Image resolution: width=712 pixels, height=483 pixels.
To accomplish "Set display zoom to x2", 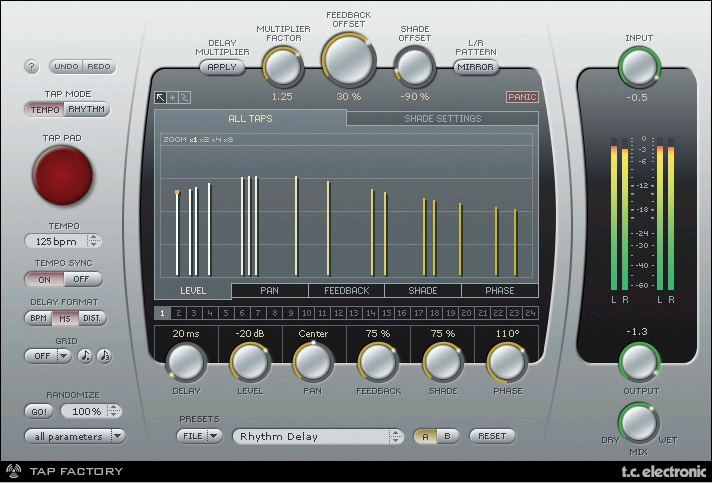I will (x=205, y=139).
